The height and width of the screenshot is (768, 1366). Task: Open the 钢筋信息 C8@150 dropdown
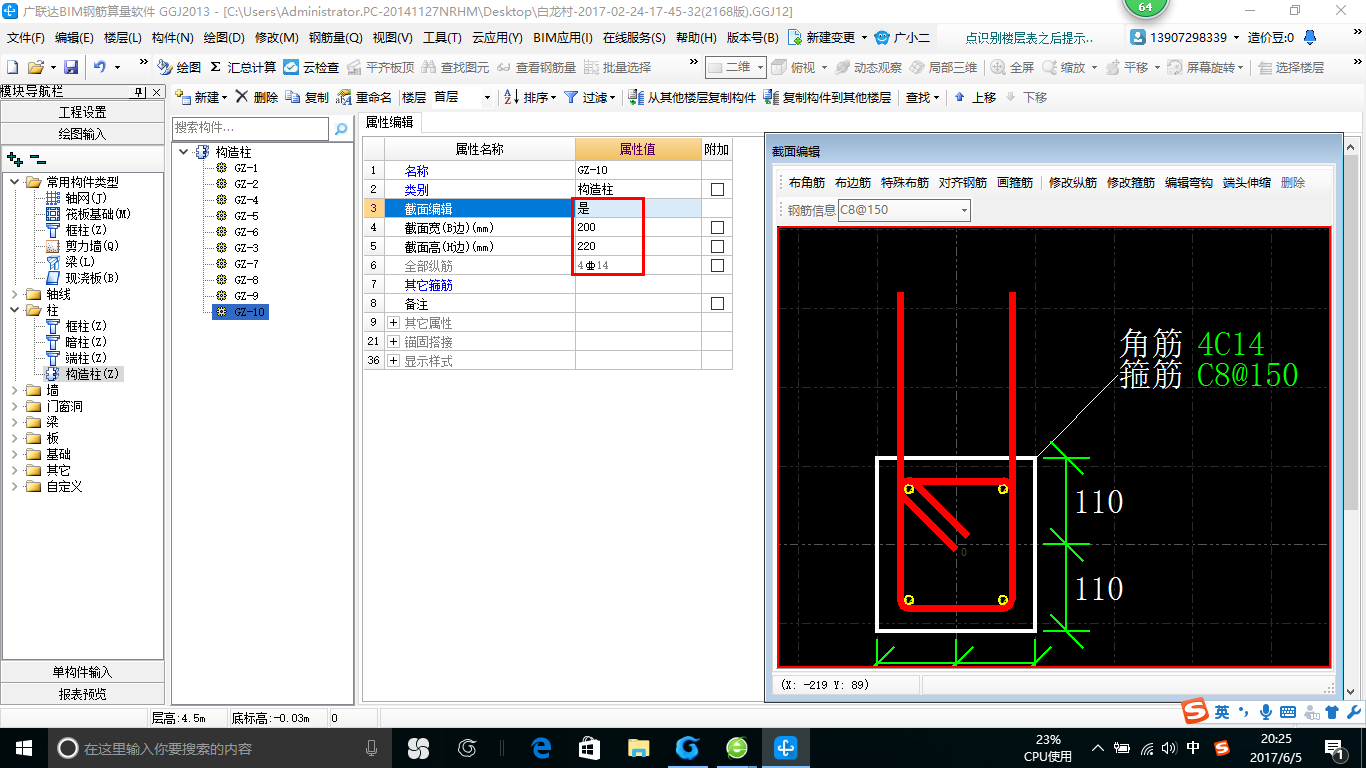pos(964,210)
